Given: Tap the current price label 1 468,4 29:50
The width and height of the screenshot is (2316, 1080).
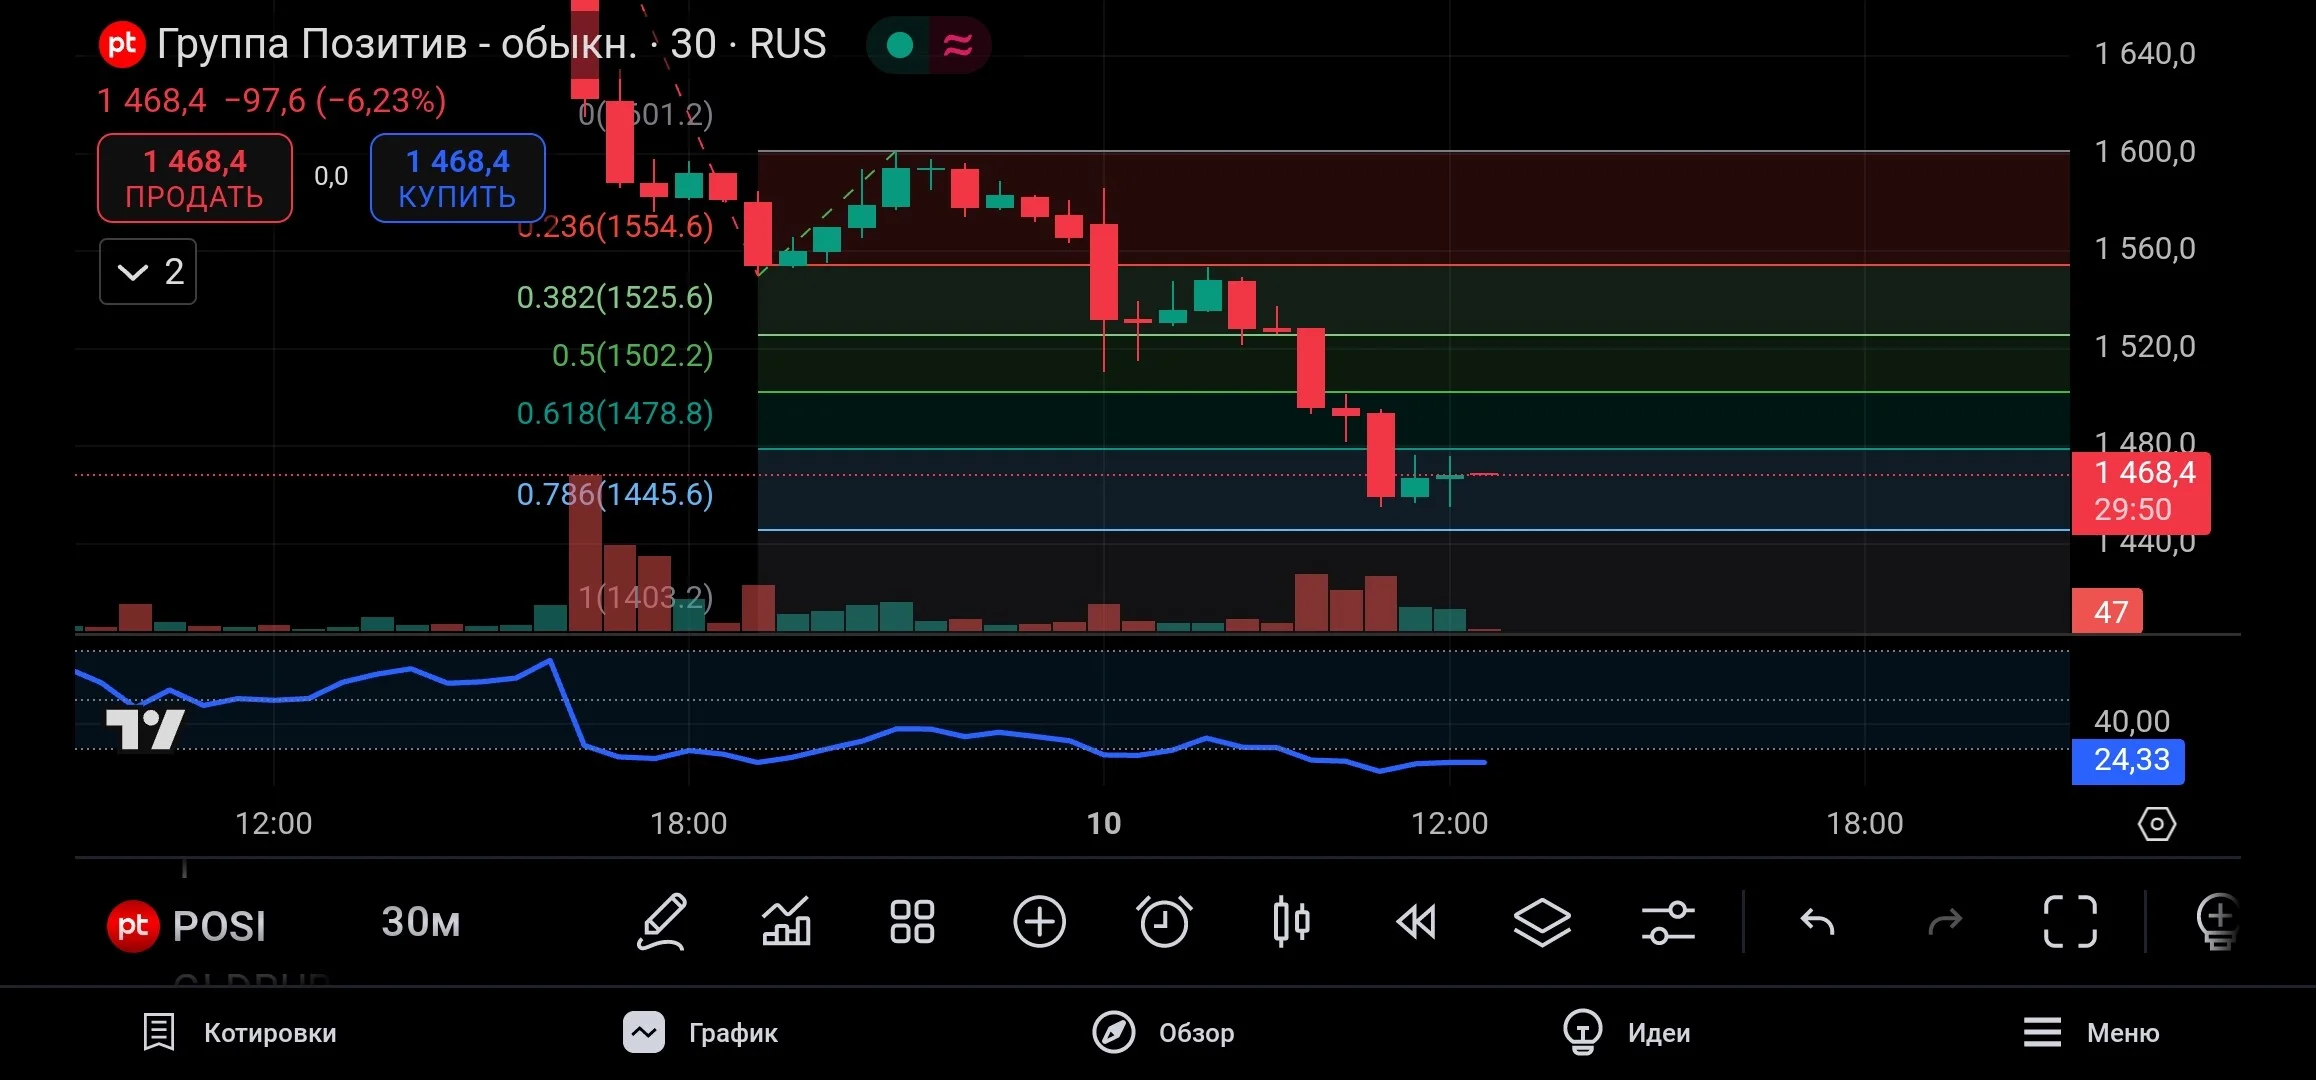Looking at the screenshot, I should pyautogui.click(x=2141, y=492).
